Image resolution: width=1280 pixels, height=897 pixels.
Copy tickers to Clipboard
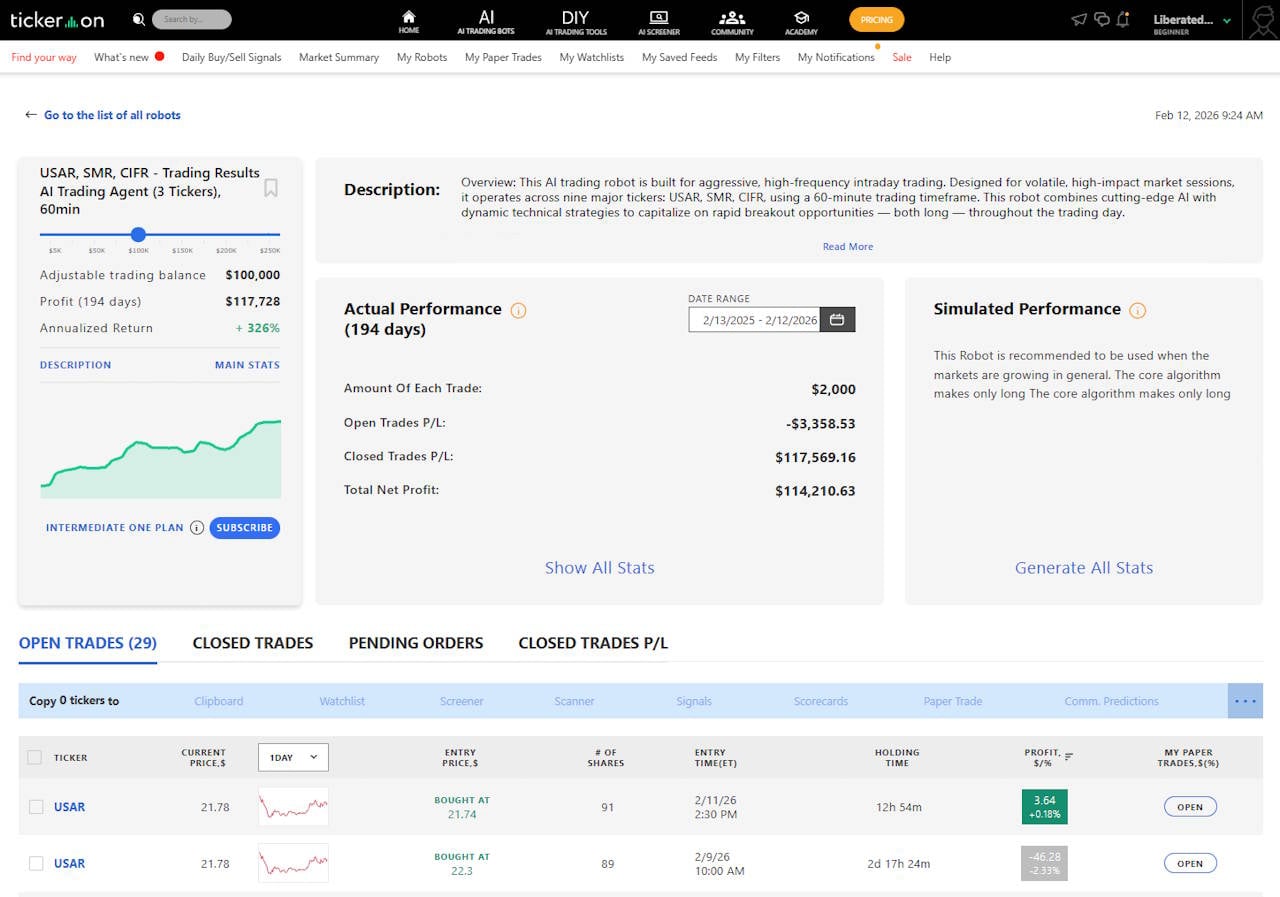tap(219, 701)
